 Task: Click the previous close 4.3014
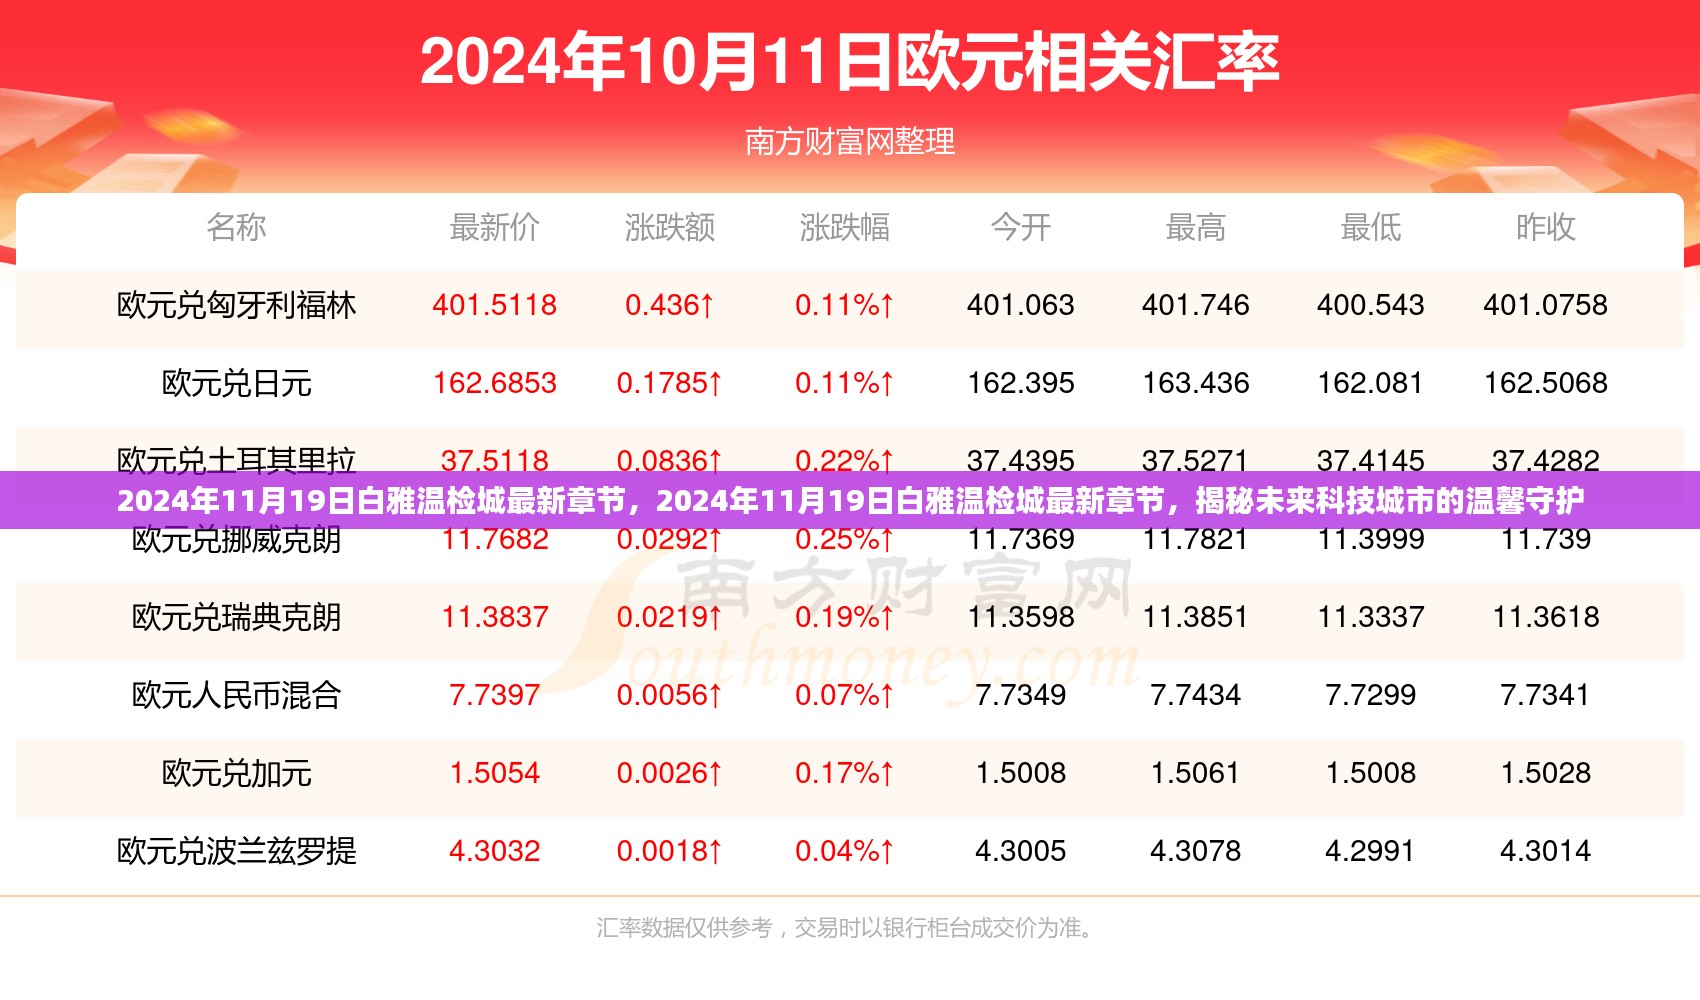tap(1545, 851)
